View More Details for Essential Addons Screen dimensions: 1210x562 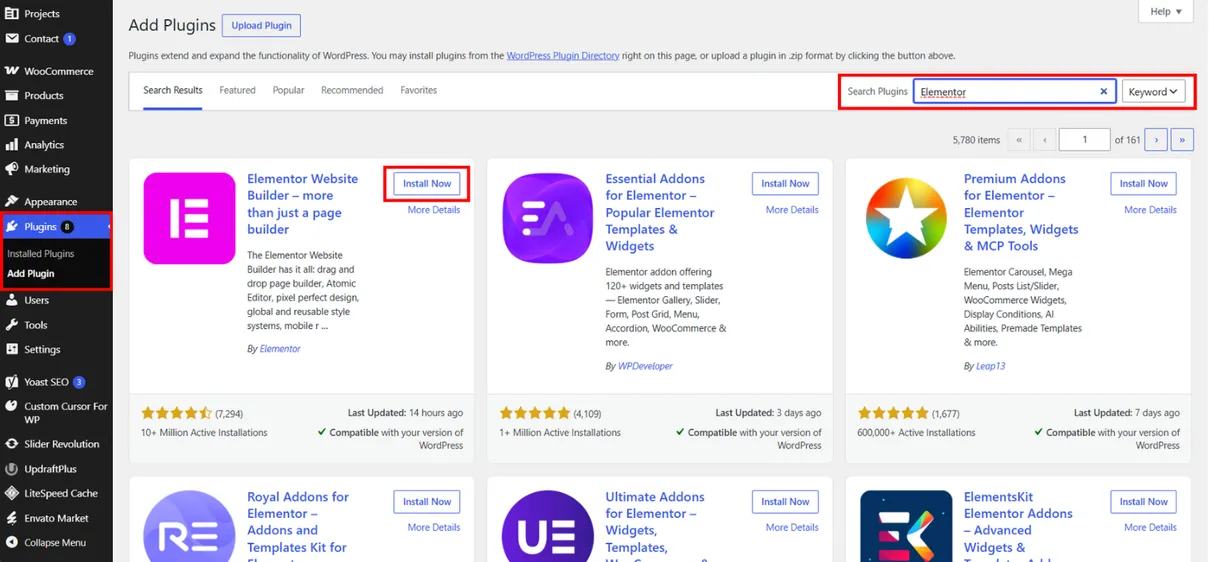792,210
